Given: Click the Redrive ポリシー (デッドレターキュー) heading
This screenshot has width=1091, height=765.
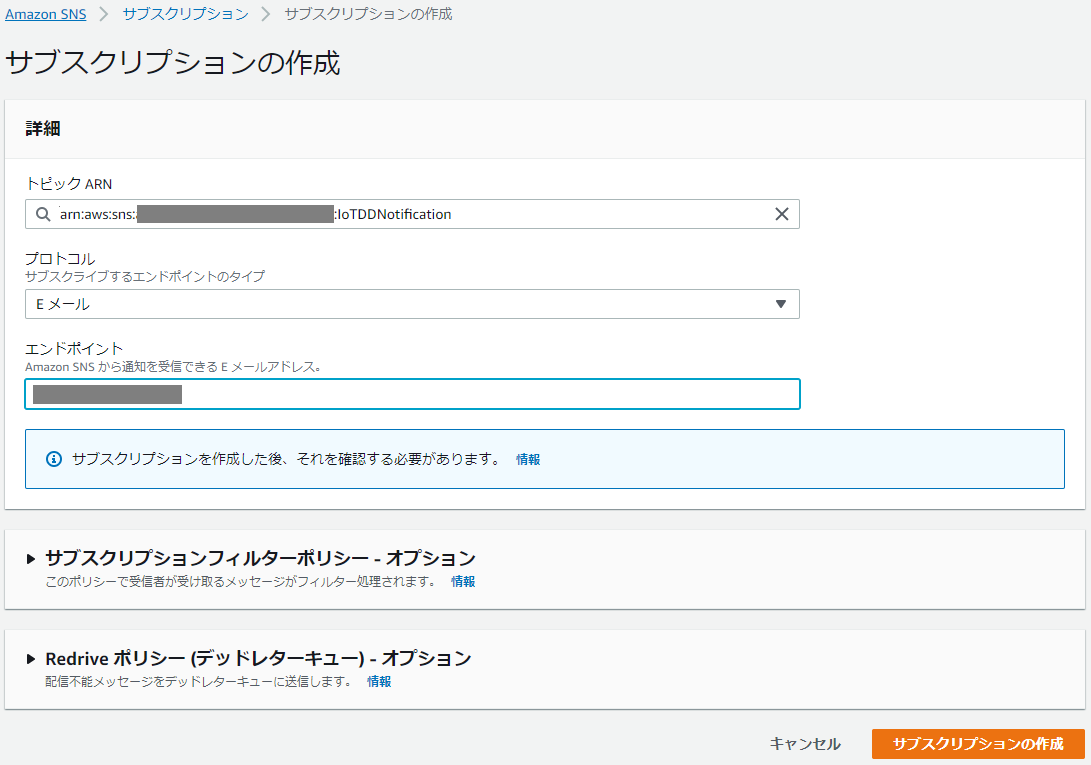Looking at the screenshot, I should point(258,658).
